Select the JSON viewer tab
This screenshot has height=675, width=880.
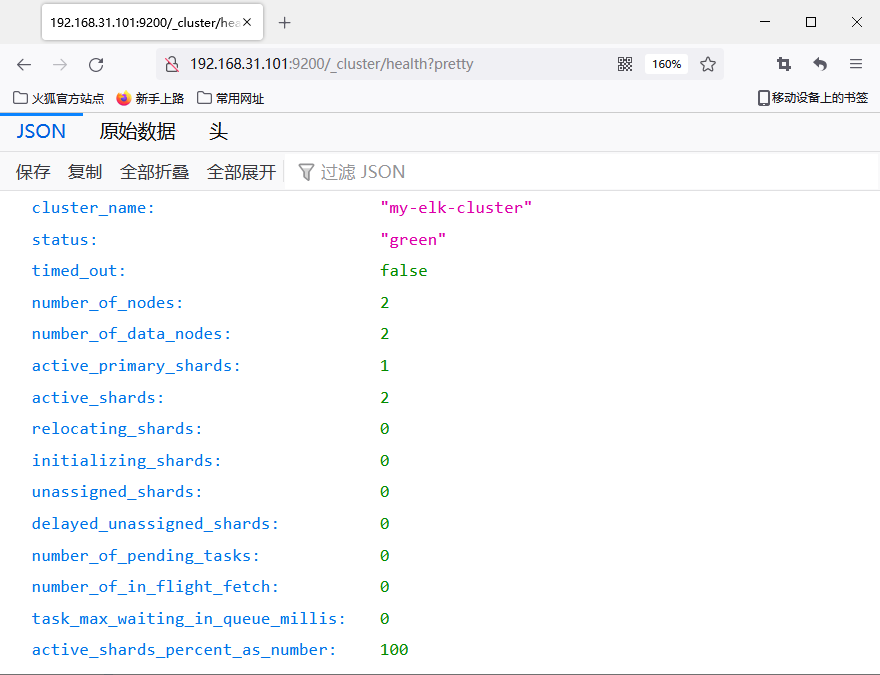[41, 132]
